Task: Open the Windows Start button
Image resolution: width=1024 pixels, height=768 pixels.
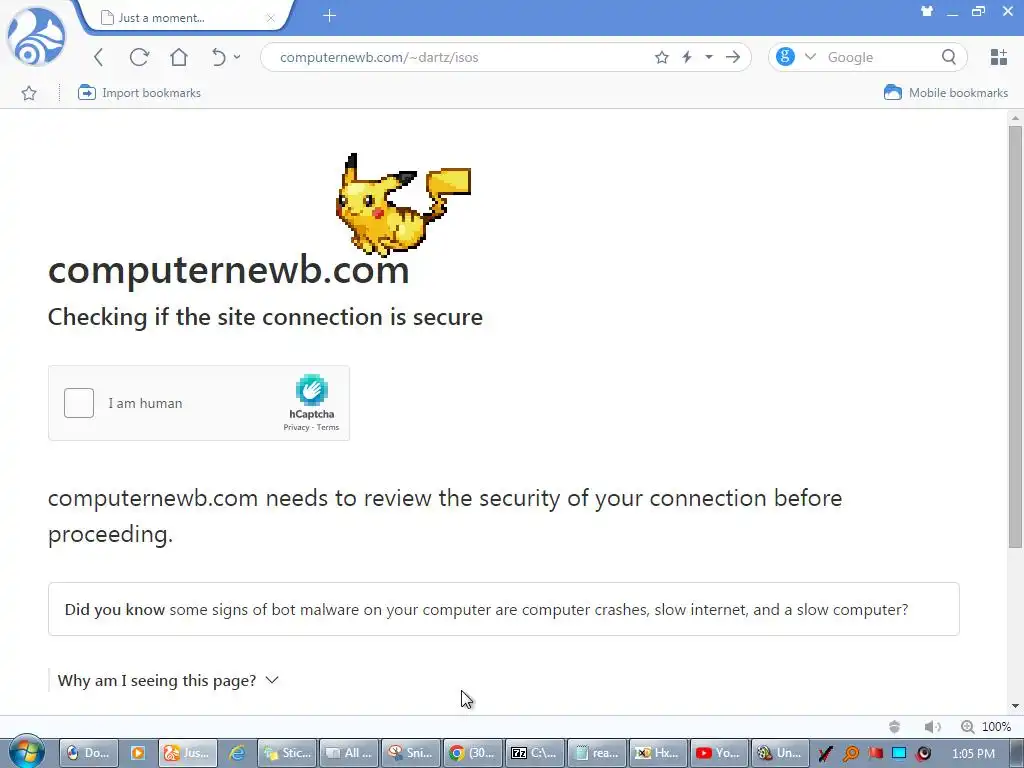Action: click(27, 751)
